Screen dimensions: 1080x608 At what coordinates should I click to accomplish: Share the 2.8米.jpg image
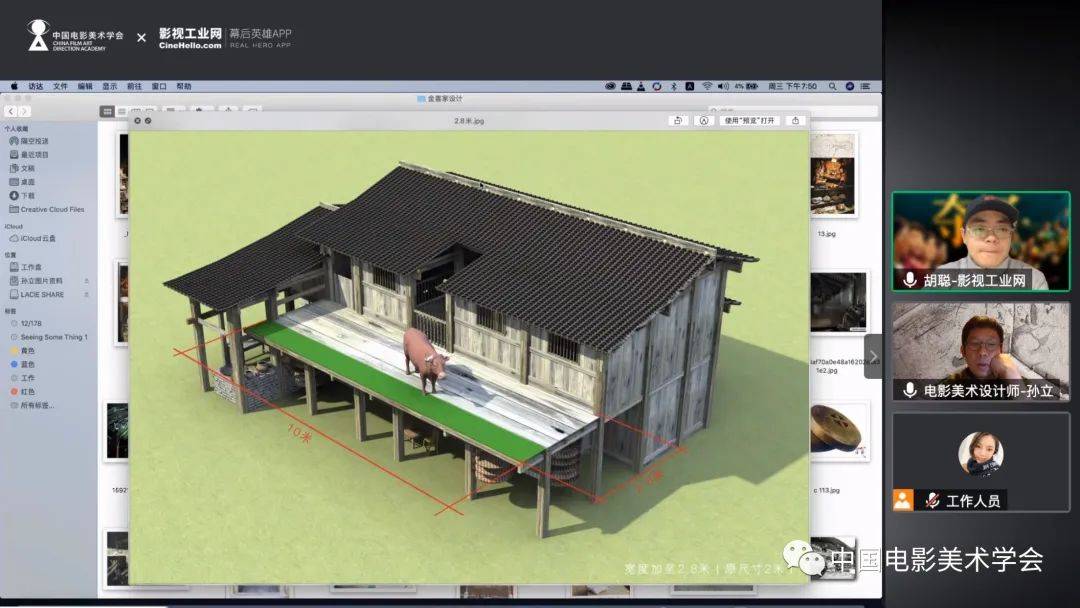pos(796,120)
